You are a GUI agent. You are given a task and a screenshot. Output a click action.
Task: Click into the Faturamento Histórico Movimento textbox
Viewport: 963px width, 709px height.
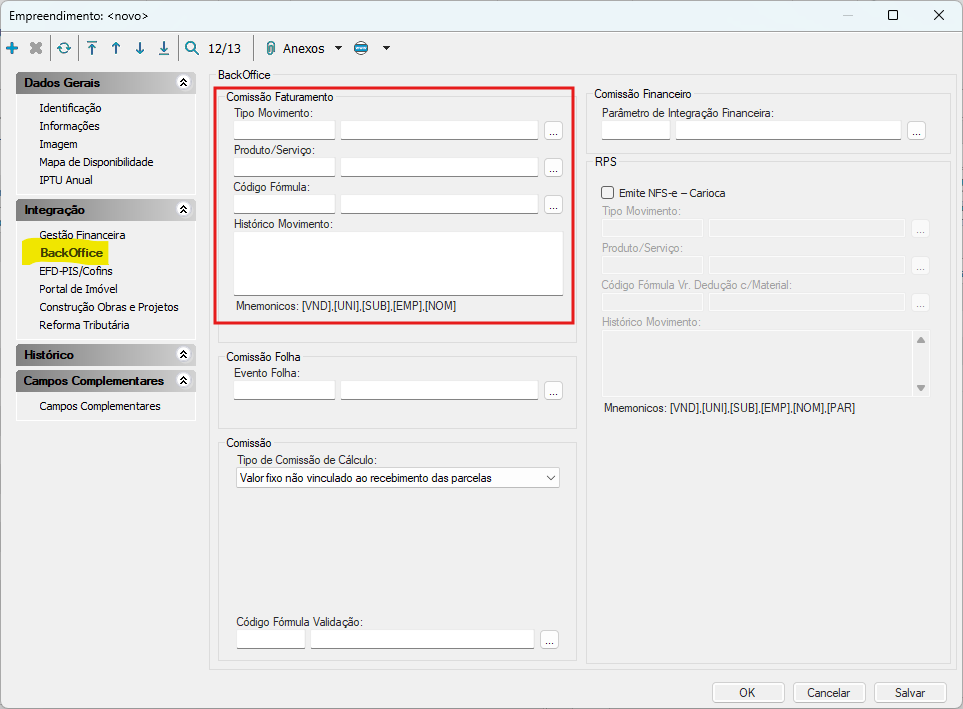point(398,263)
